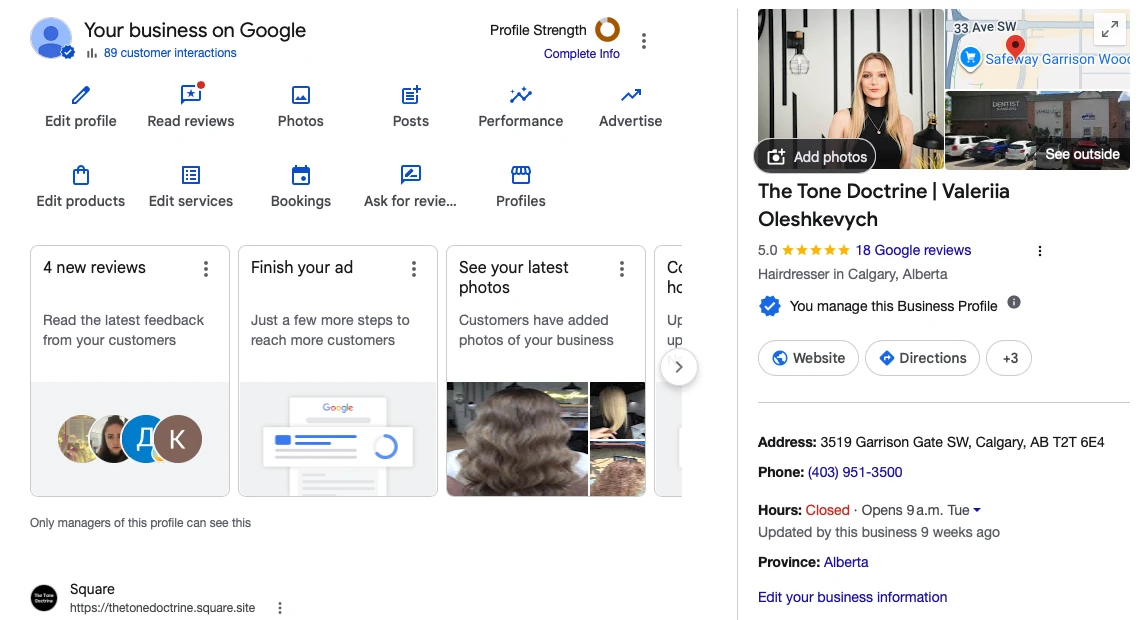Open Edit services list icon
Viewport: 1146px width, 620px height.
[x=191, y=175]
